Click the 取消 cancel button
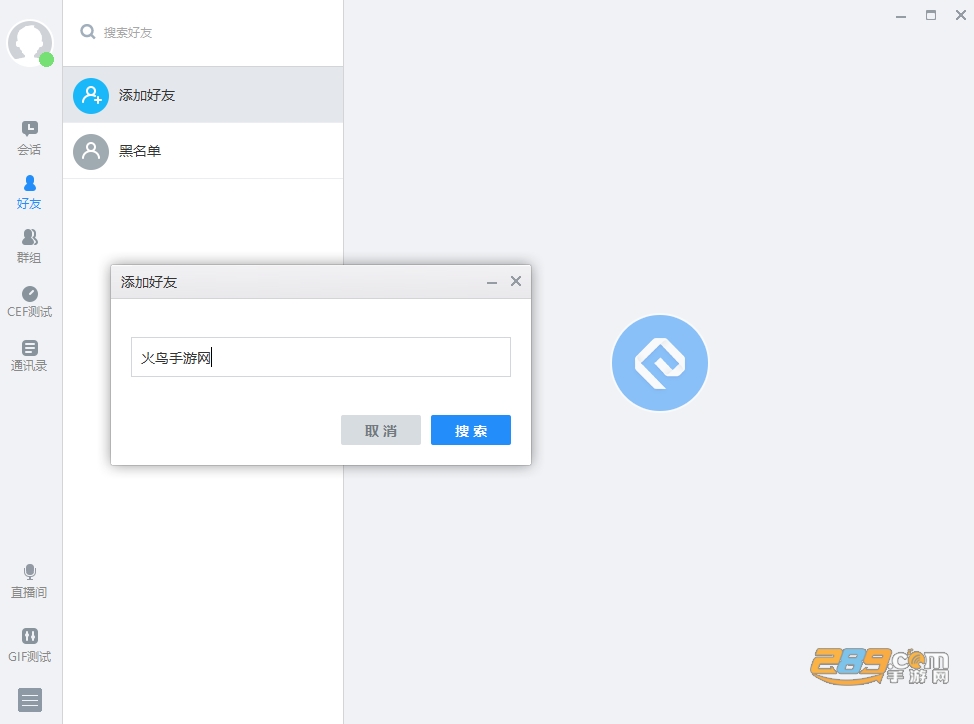The image size is (974, 724). [381, 430]
